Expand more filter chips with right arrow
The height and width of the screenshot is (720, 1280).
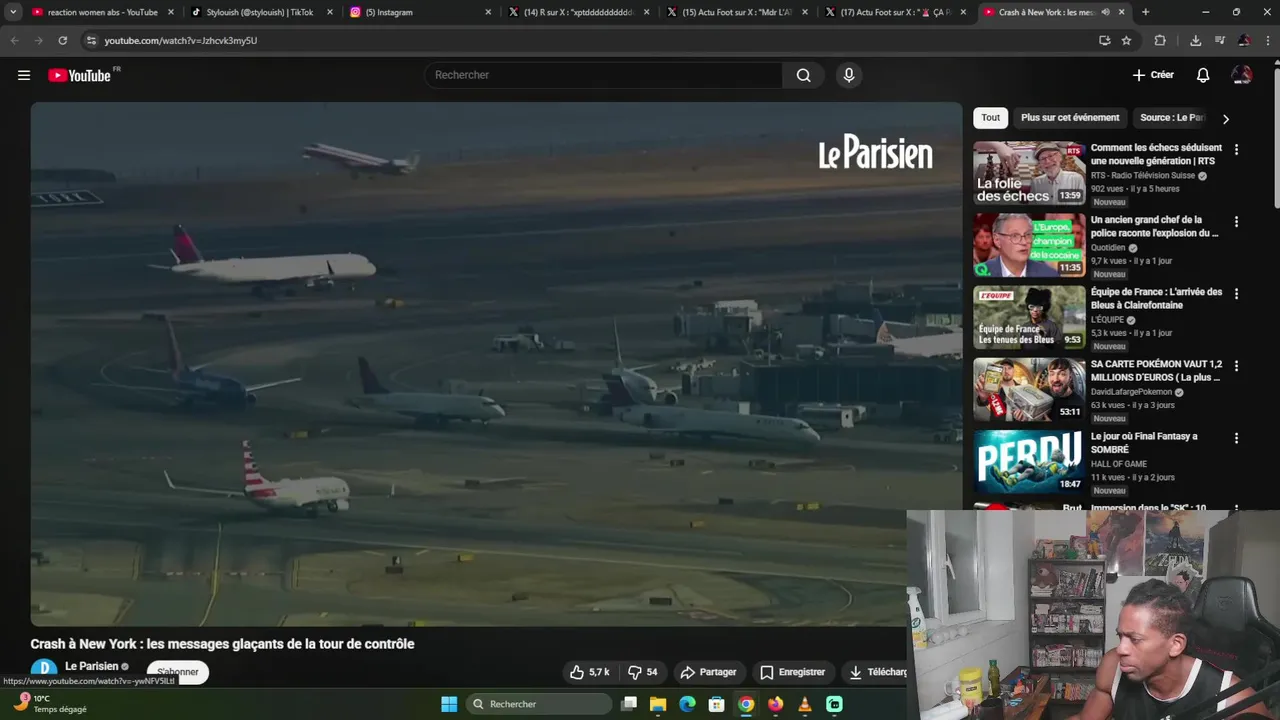1226,119
